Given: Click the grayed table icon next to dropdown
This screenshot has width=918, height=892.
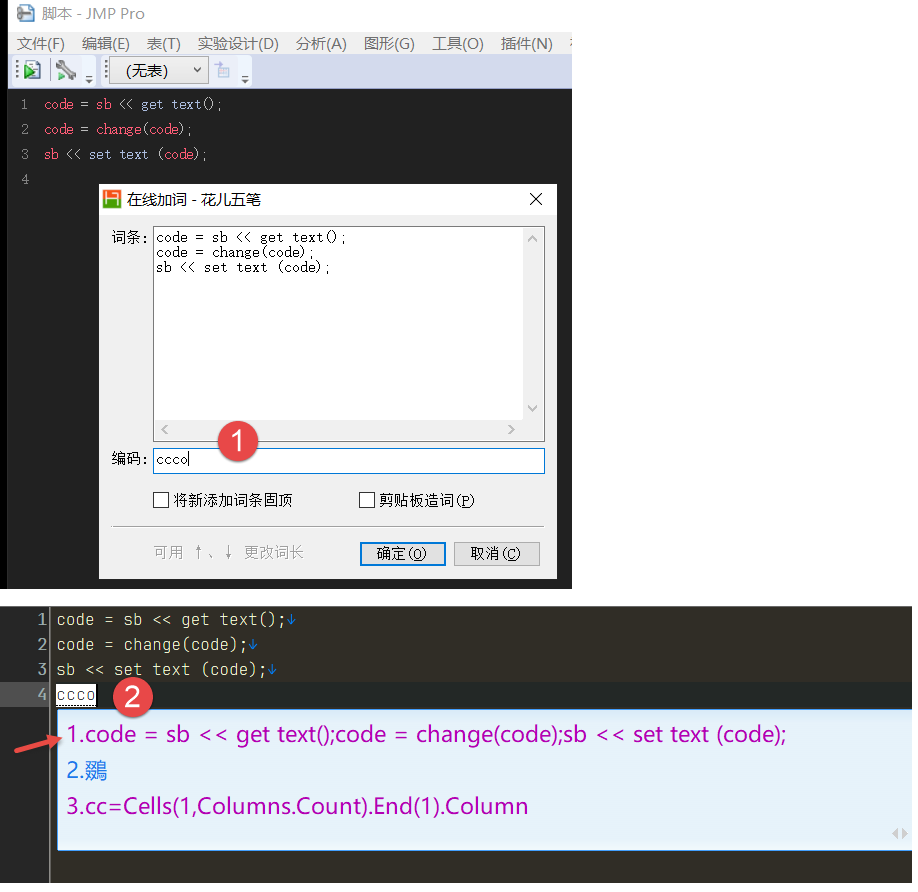Looking at the screenshot, I should (x=223, y=70).
